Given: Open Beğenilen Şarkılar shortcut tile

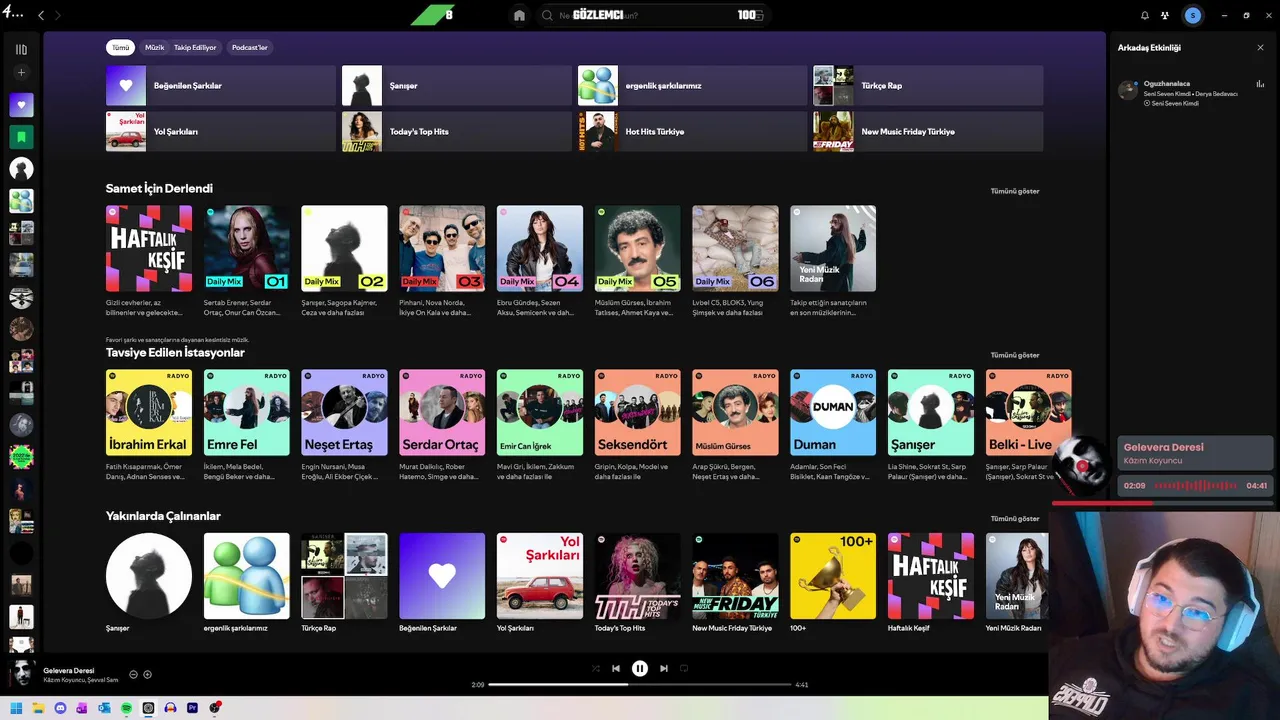Looking at the screenshot, I should (221, 85).
